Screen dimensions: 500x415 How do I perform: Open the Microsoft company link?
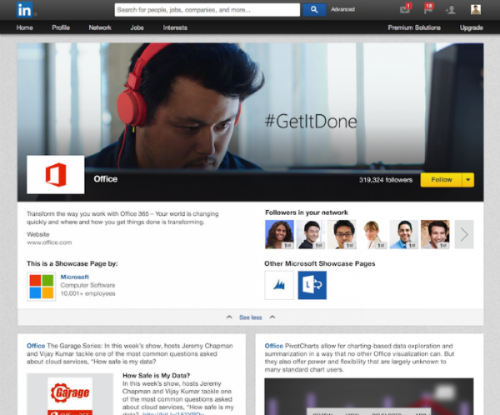[75, 277]
